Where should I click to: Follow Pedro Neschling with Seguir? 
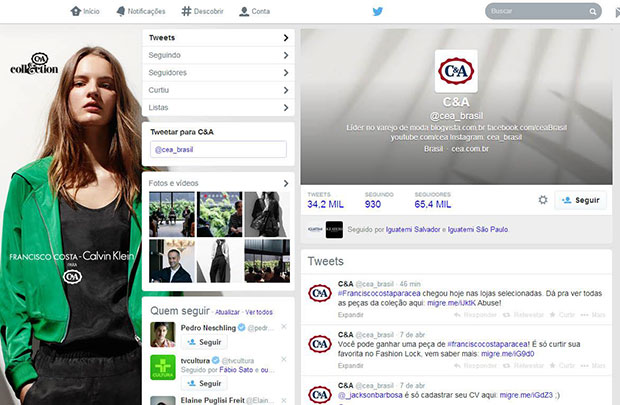(x=204, y=342)
